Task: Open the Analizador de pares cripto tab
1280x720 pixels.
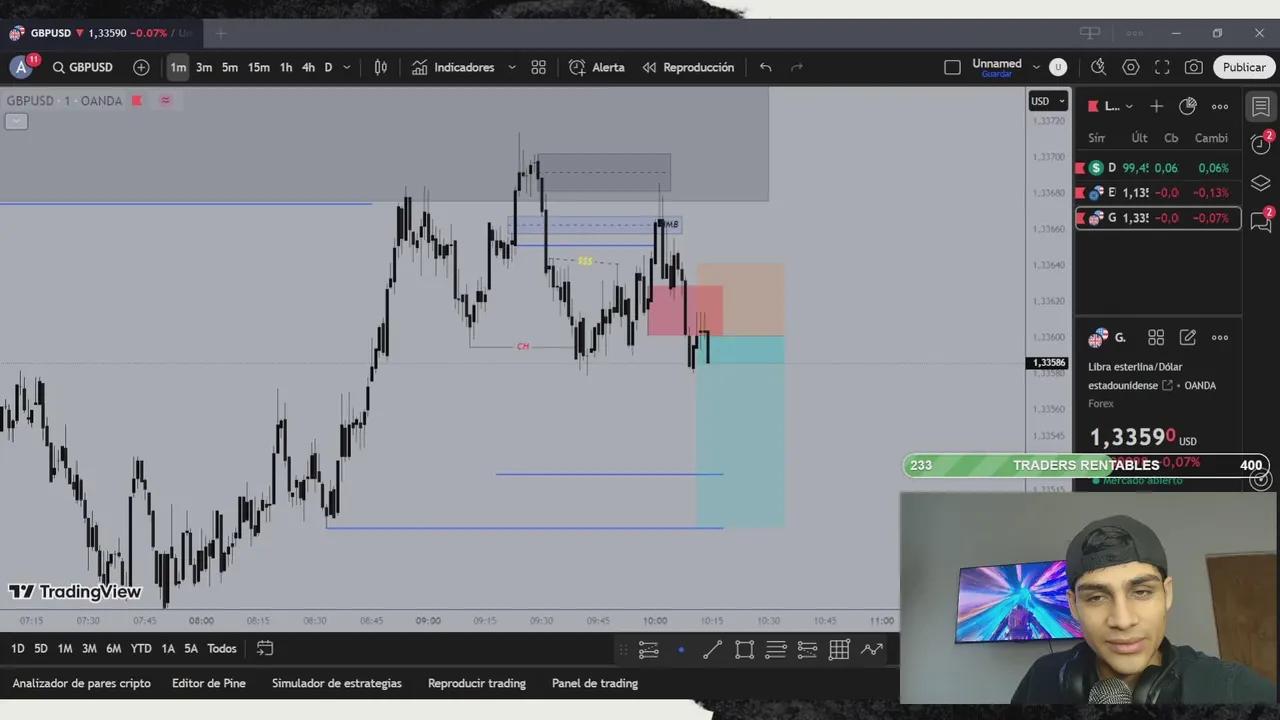Action: click(82, 684)
